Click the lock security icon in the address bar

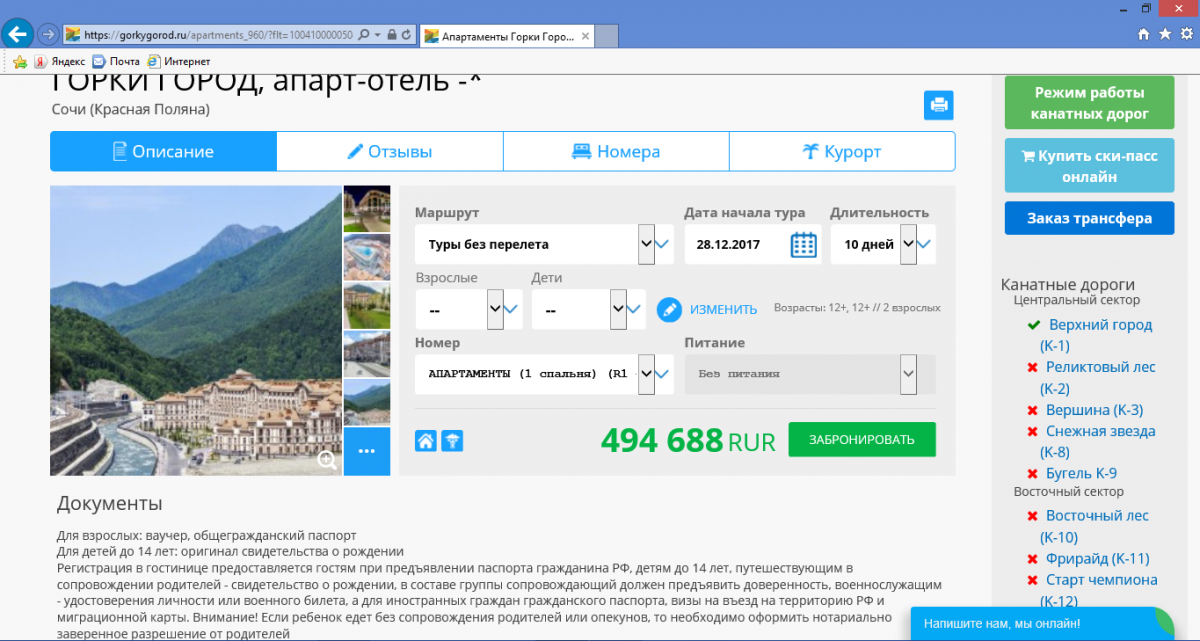391,34
